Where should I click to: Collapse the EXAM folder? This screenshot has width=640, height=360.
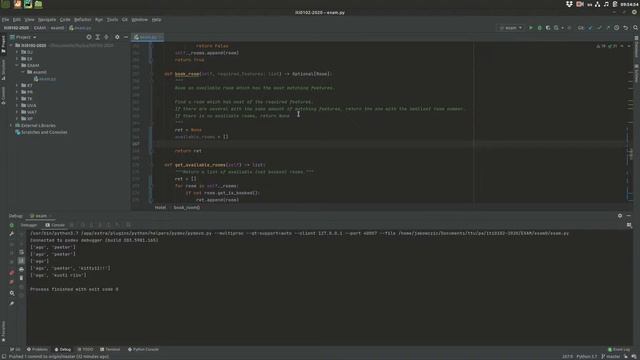pyautogui.click(x=17, y=65)
